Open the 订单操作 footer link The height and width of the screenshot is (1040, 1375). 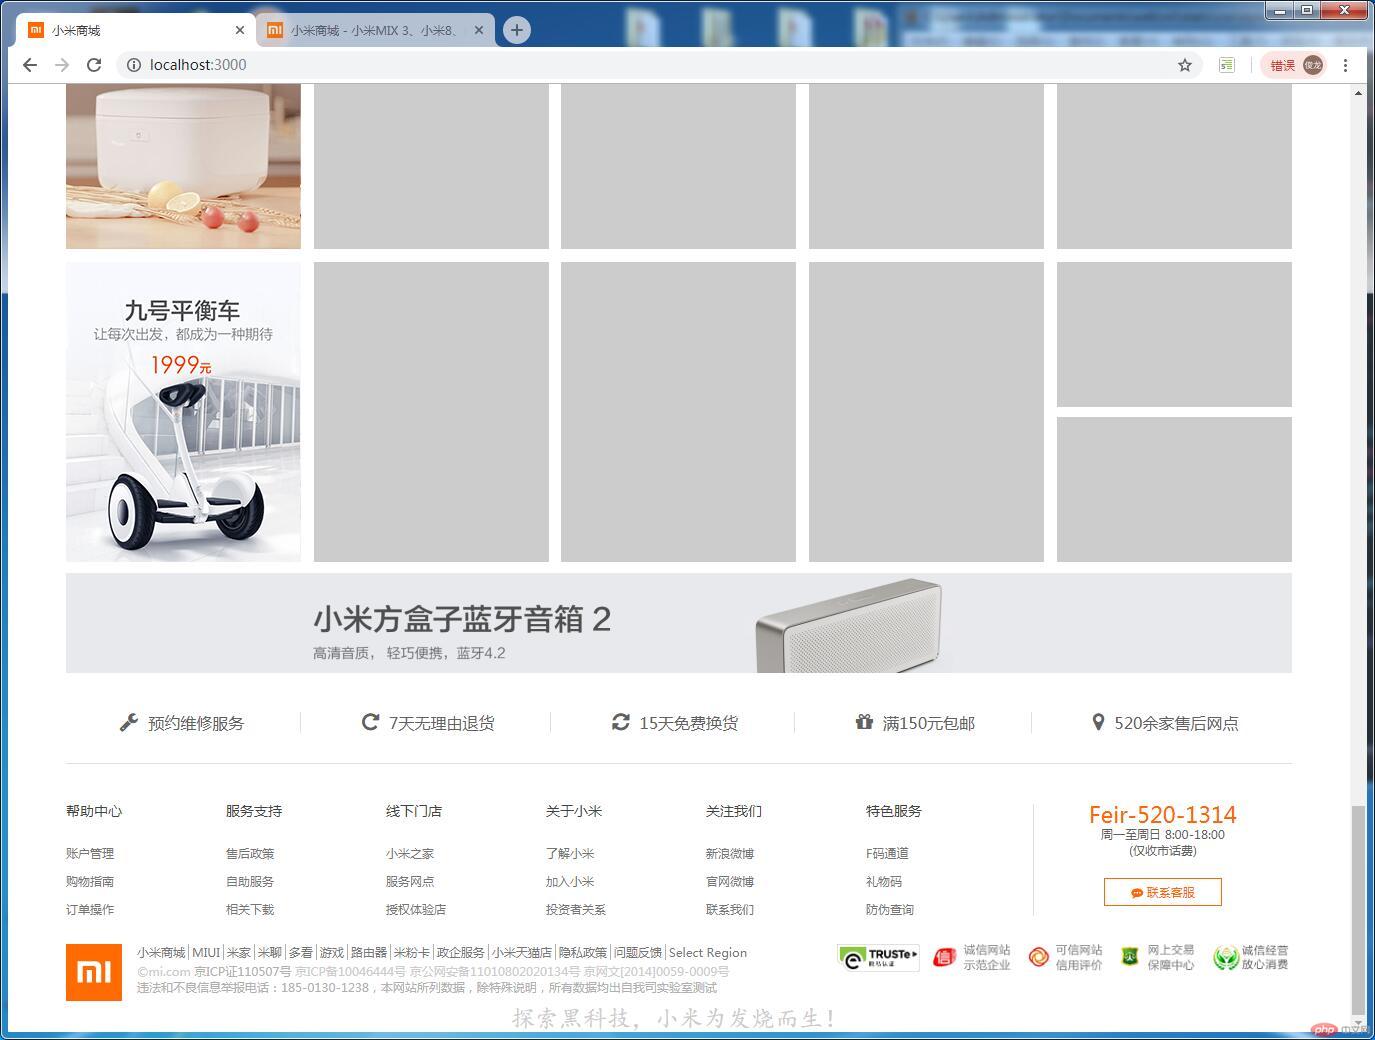pyautogui.click(x=90, y=910)
